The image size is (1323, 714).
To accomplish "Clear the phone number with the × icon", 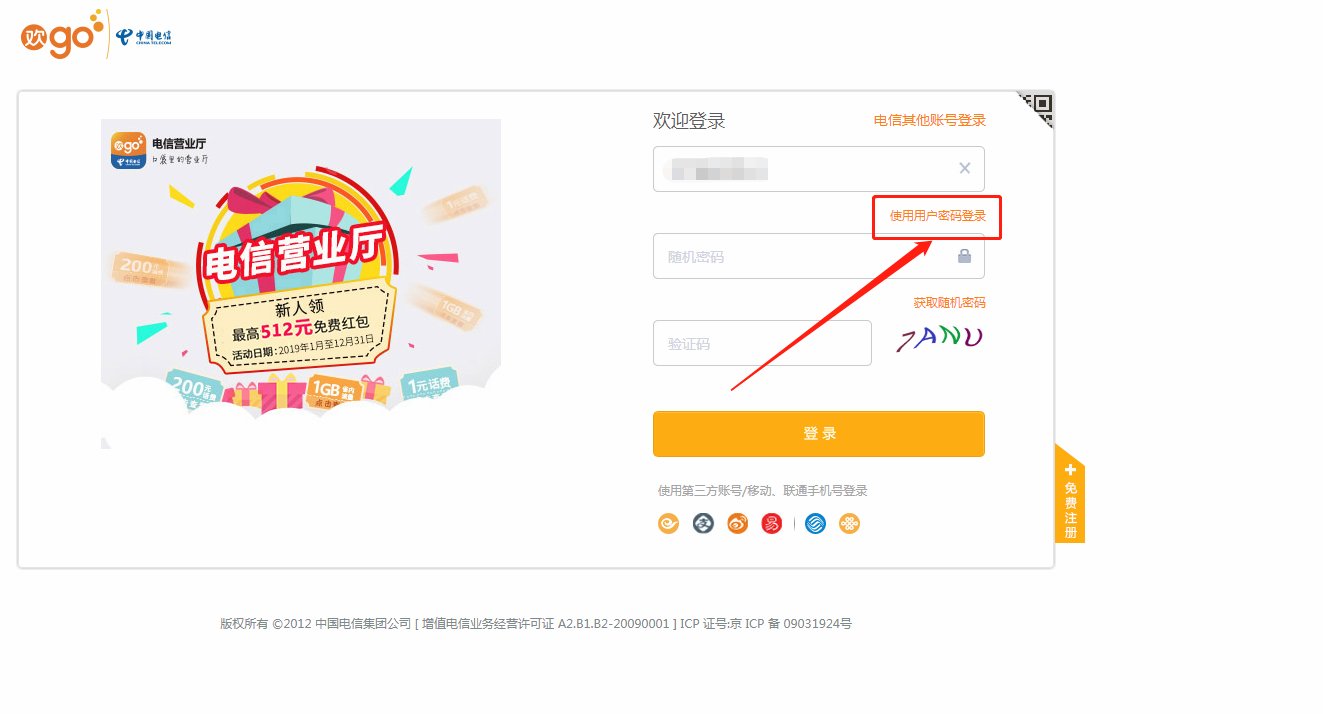I will click(964, 168).
